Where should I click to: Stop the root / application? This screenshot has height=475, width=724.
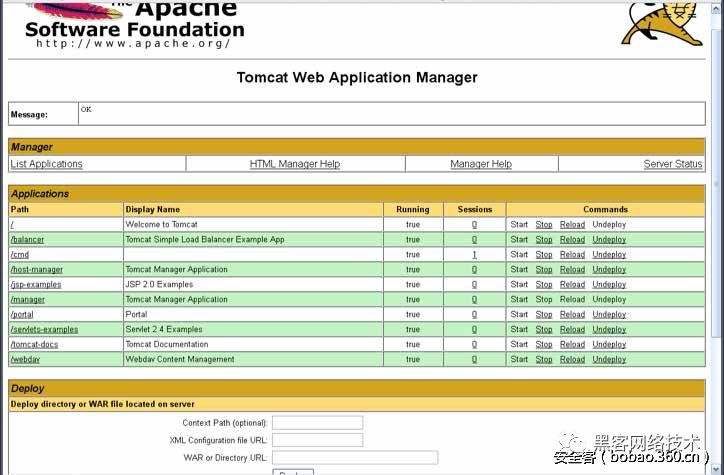click(544, 225)
